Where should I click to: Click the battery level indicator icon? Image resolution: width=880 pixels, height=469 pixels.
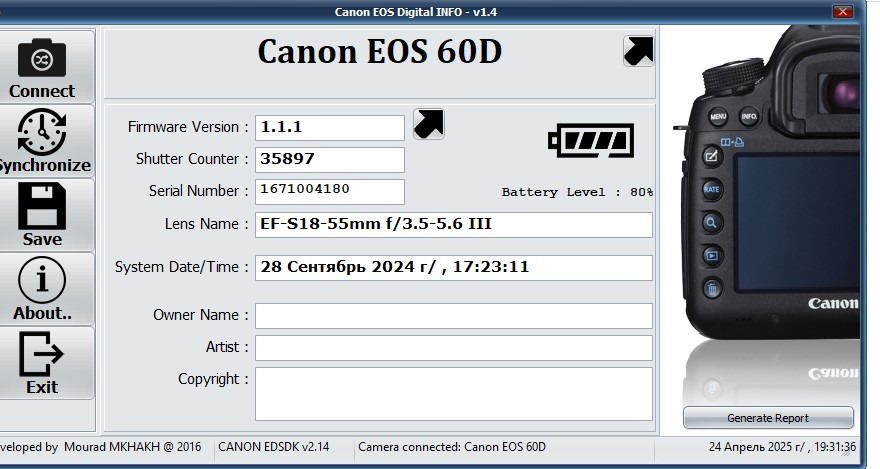click(591, 141)
